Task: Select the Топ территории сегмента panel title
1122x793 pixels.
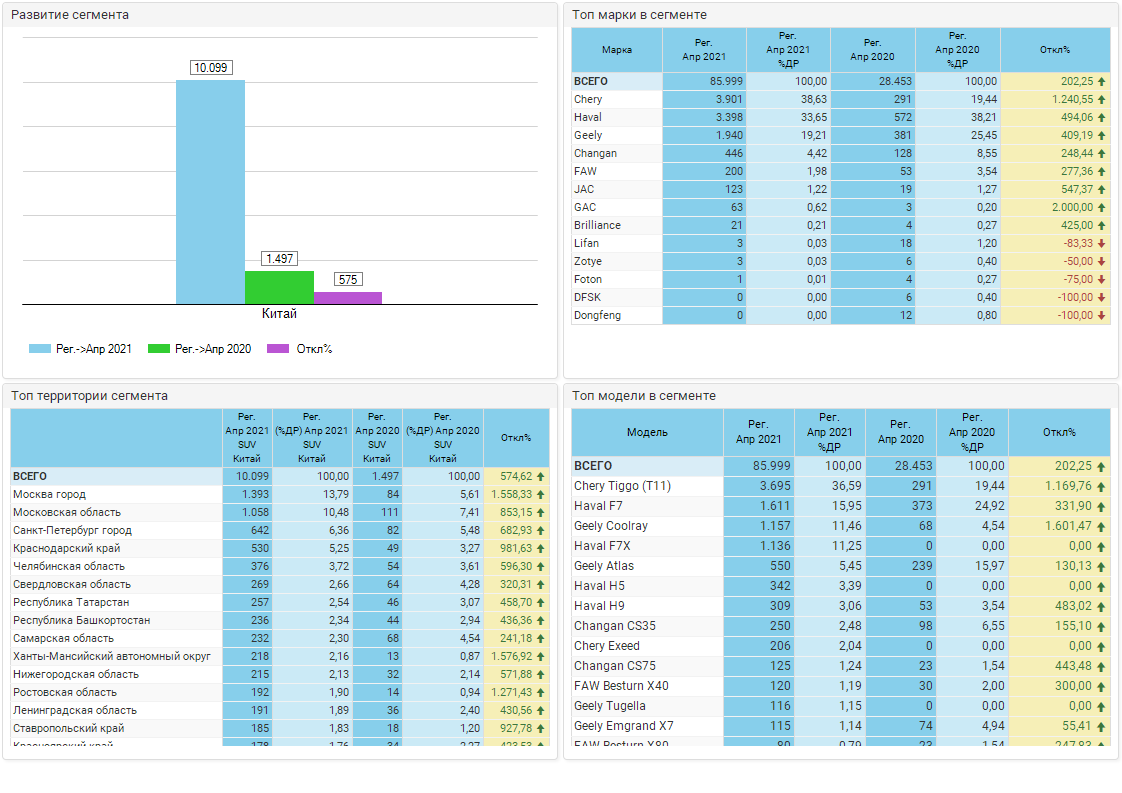Action: point(90,396)
